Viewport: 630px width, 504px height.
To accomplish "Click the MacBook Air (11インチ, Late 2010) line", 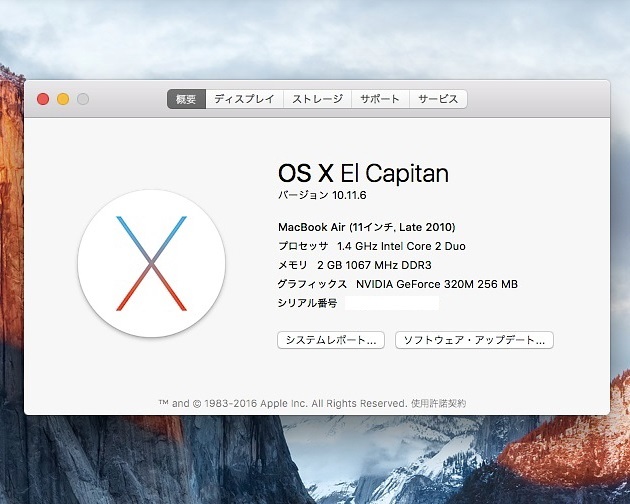I will (366, 227).
